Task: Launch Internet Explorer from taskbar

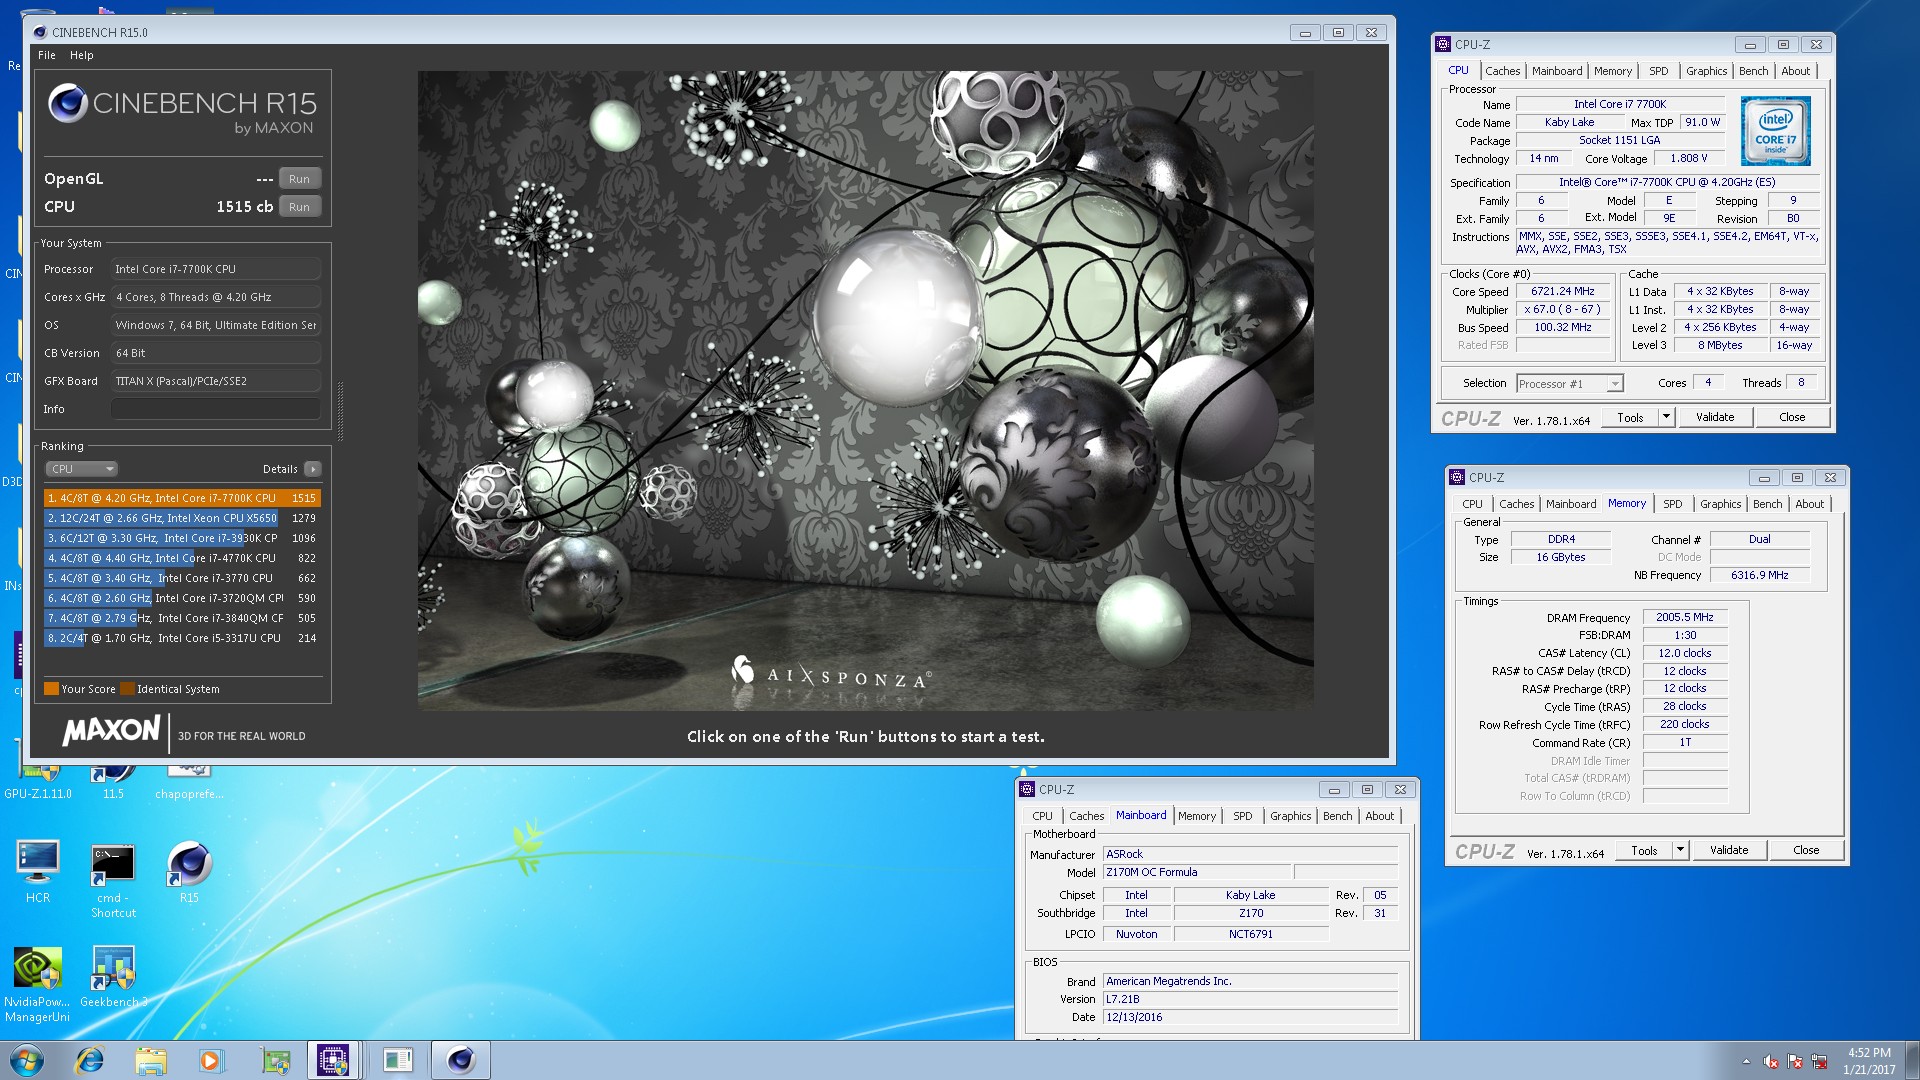Action: pos(90,1060)
